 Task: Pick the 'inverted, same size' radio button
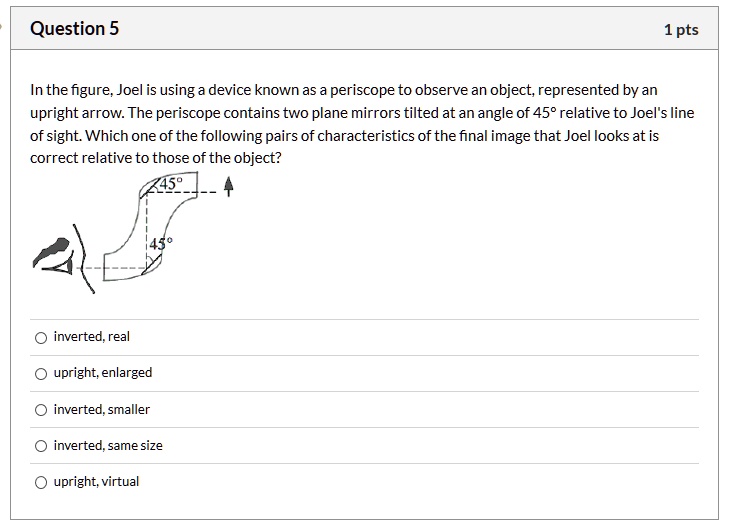pos(40,446)
